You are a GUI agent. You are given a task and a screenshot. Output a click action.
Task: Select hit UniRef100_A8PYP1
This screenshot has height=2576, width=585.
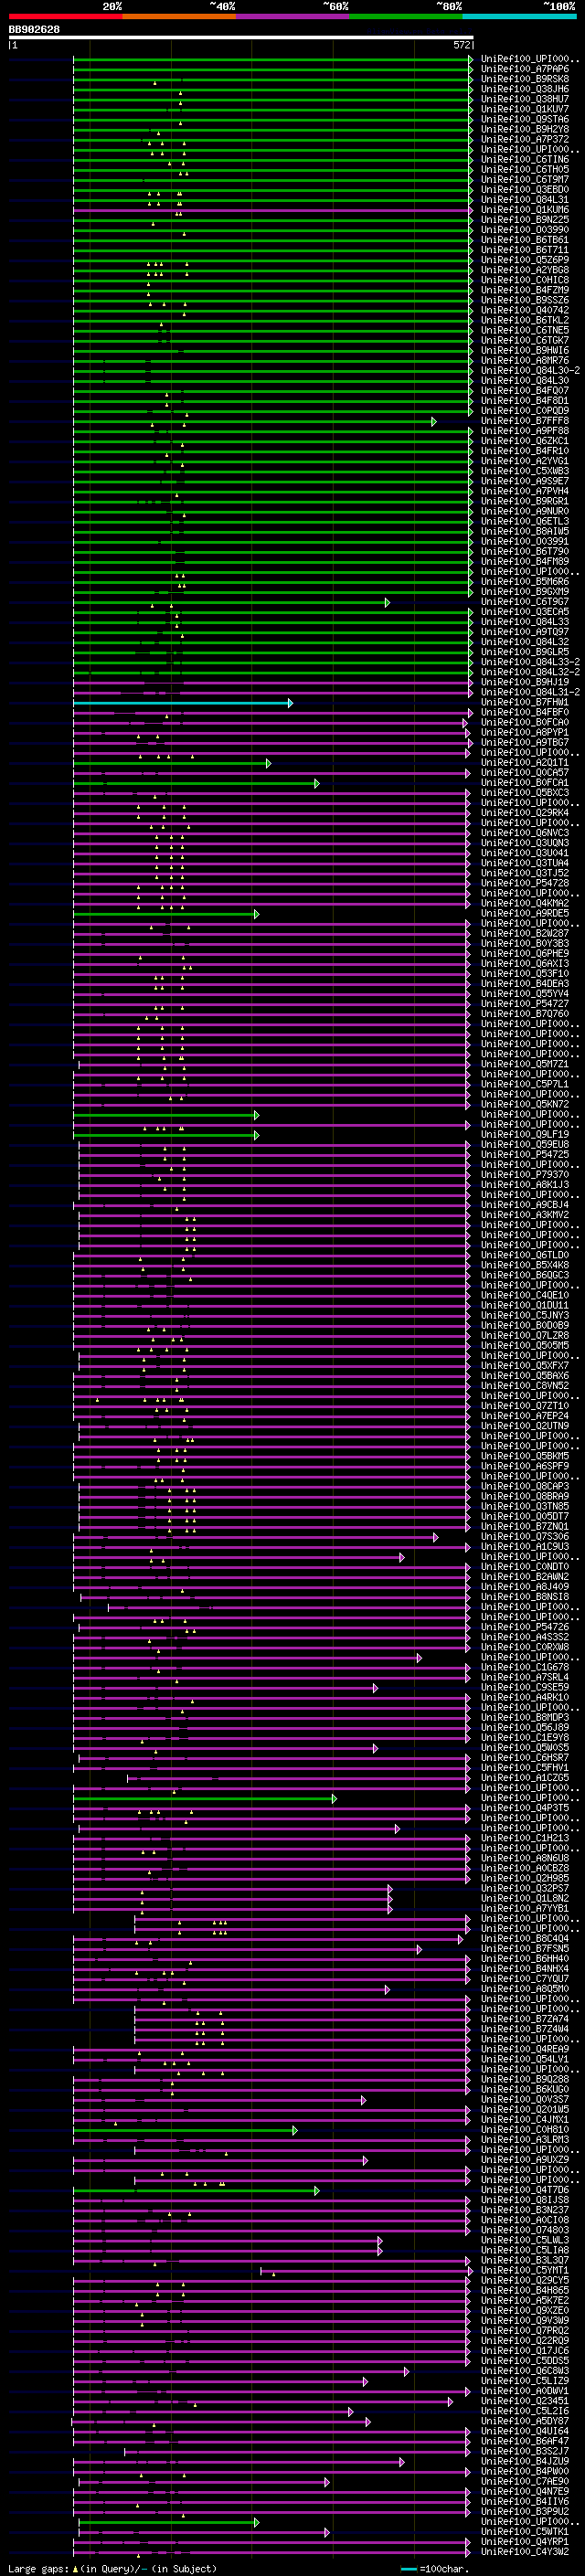[x=524, y=732]
